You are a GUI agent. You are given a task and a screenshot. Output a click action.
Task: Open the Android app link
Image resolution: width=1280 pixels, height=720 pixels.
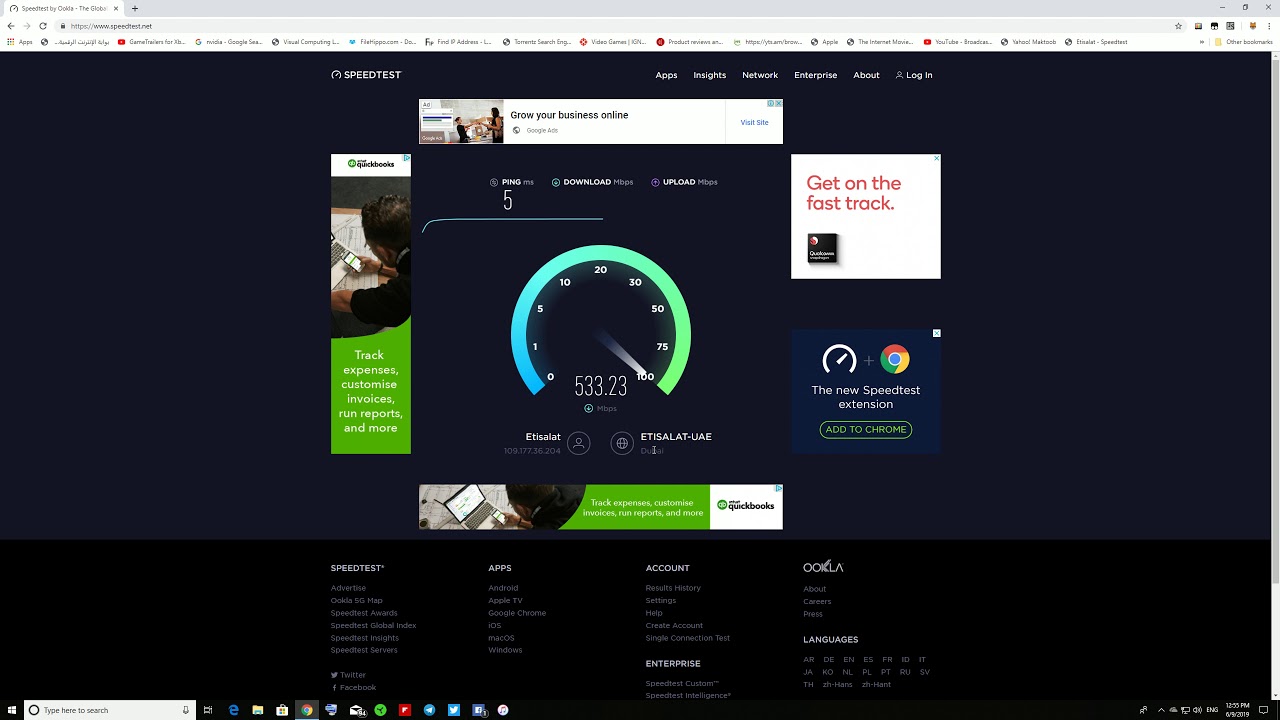pyautogui.click(x=503, y=588)
